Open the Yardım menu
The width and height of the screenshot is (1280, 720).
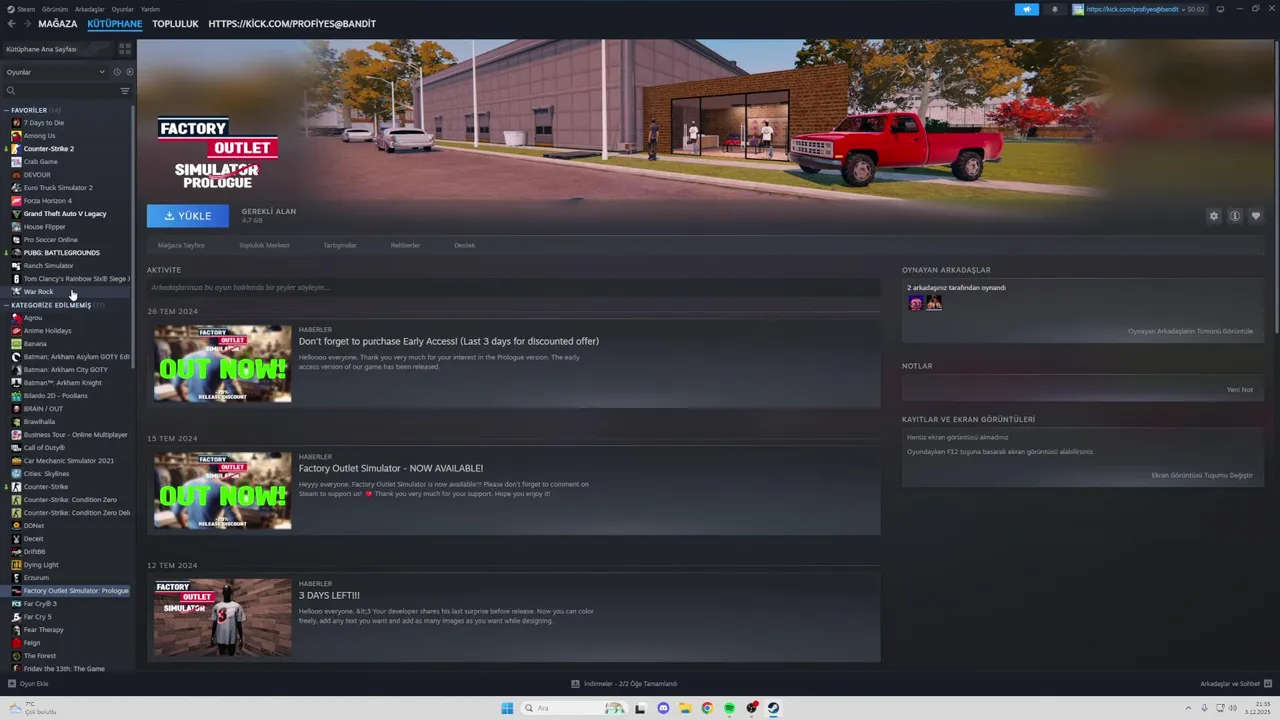(150, 9)
